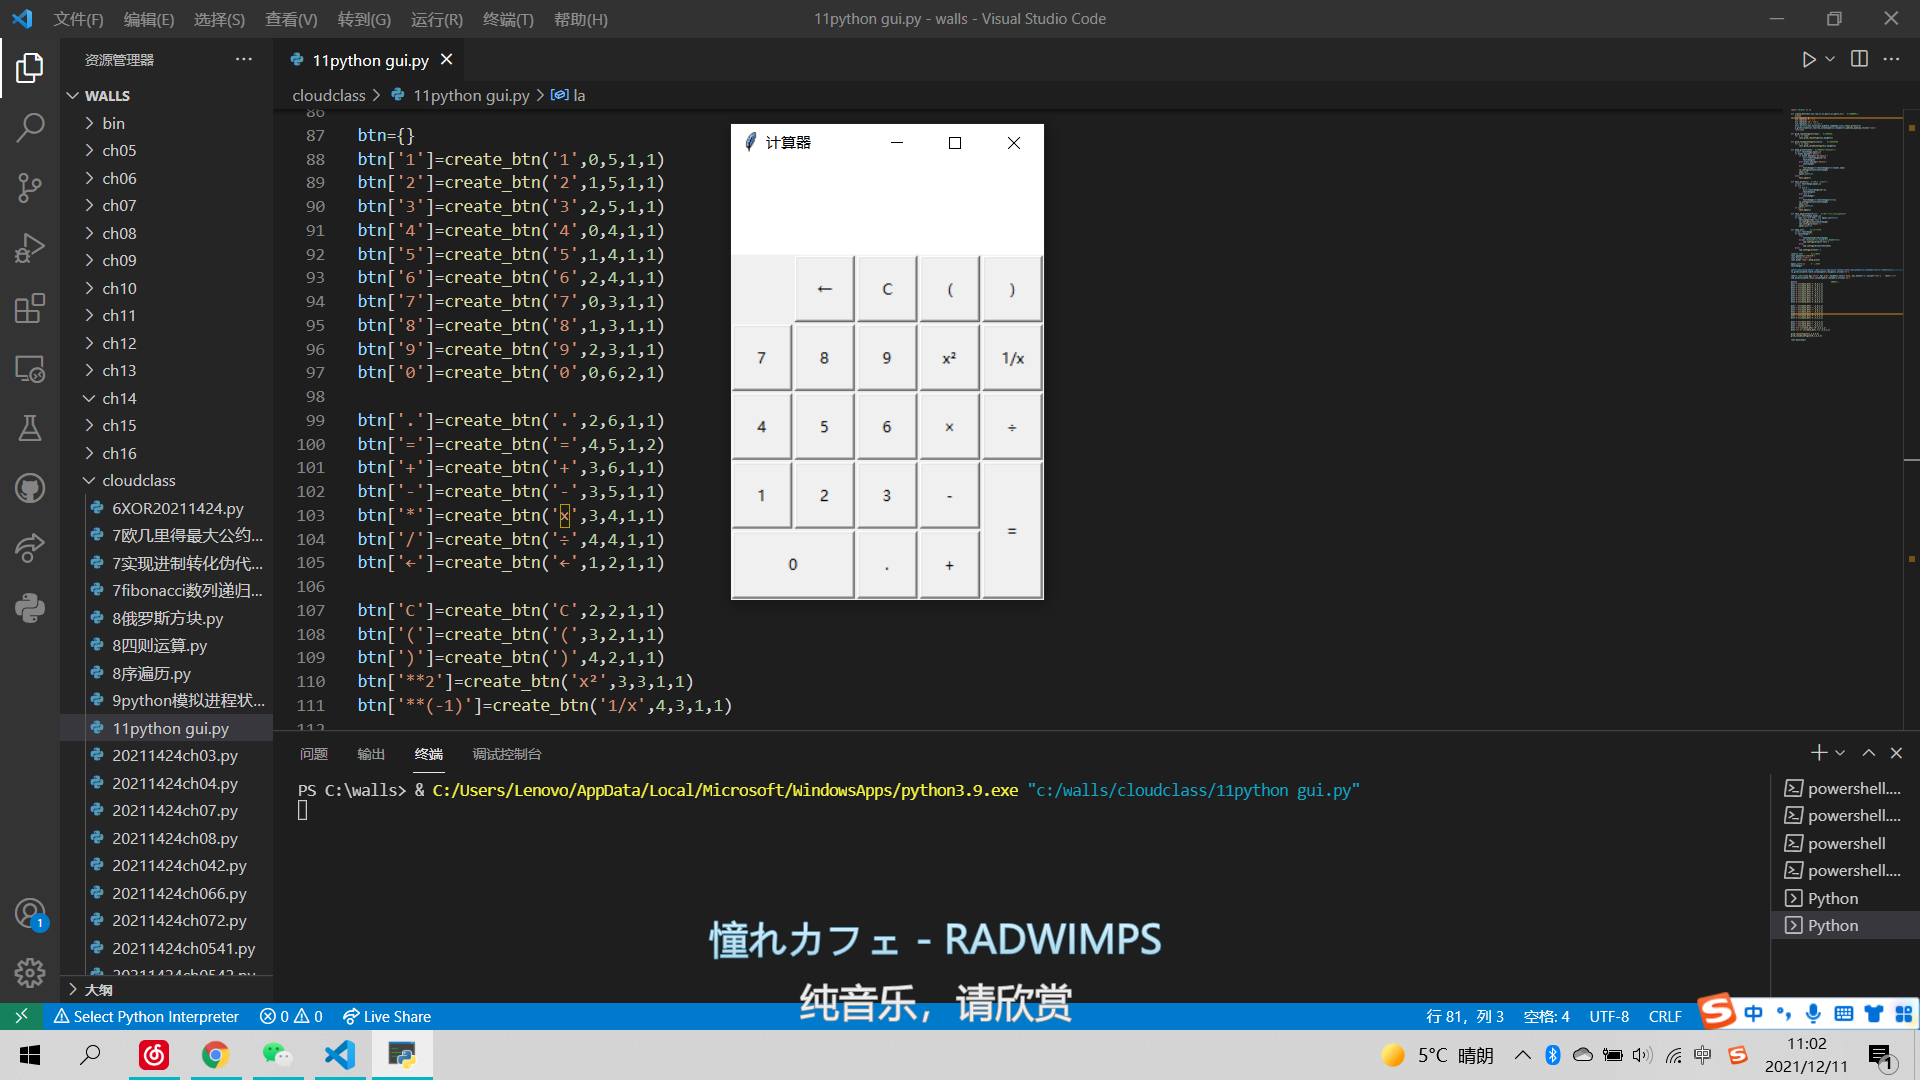Image resolution: width=1920 pixels, height=1080 pixels.
Task: Split the editor to the right
Action: (1859, 60)
